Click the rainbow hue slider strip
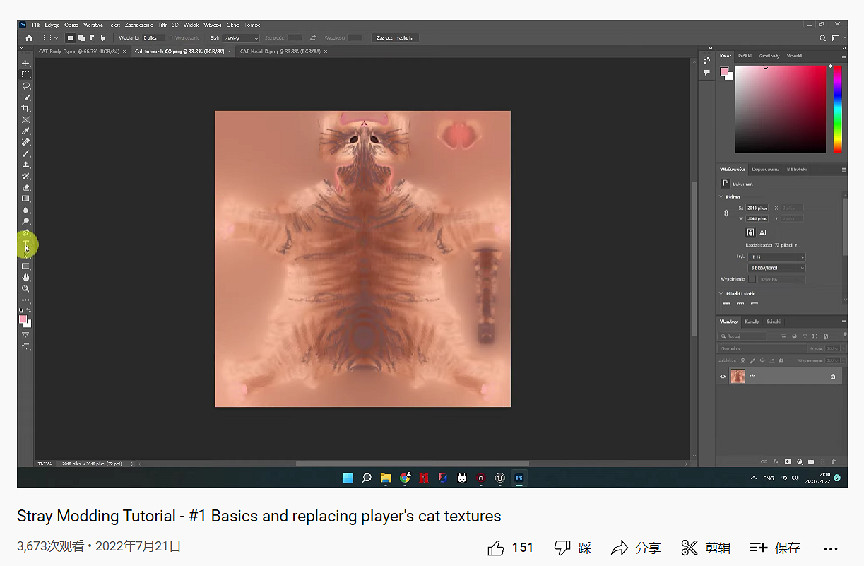This screenshot has width=864, height=566. (838, 108)
